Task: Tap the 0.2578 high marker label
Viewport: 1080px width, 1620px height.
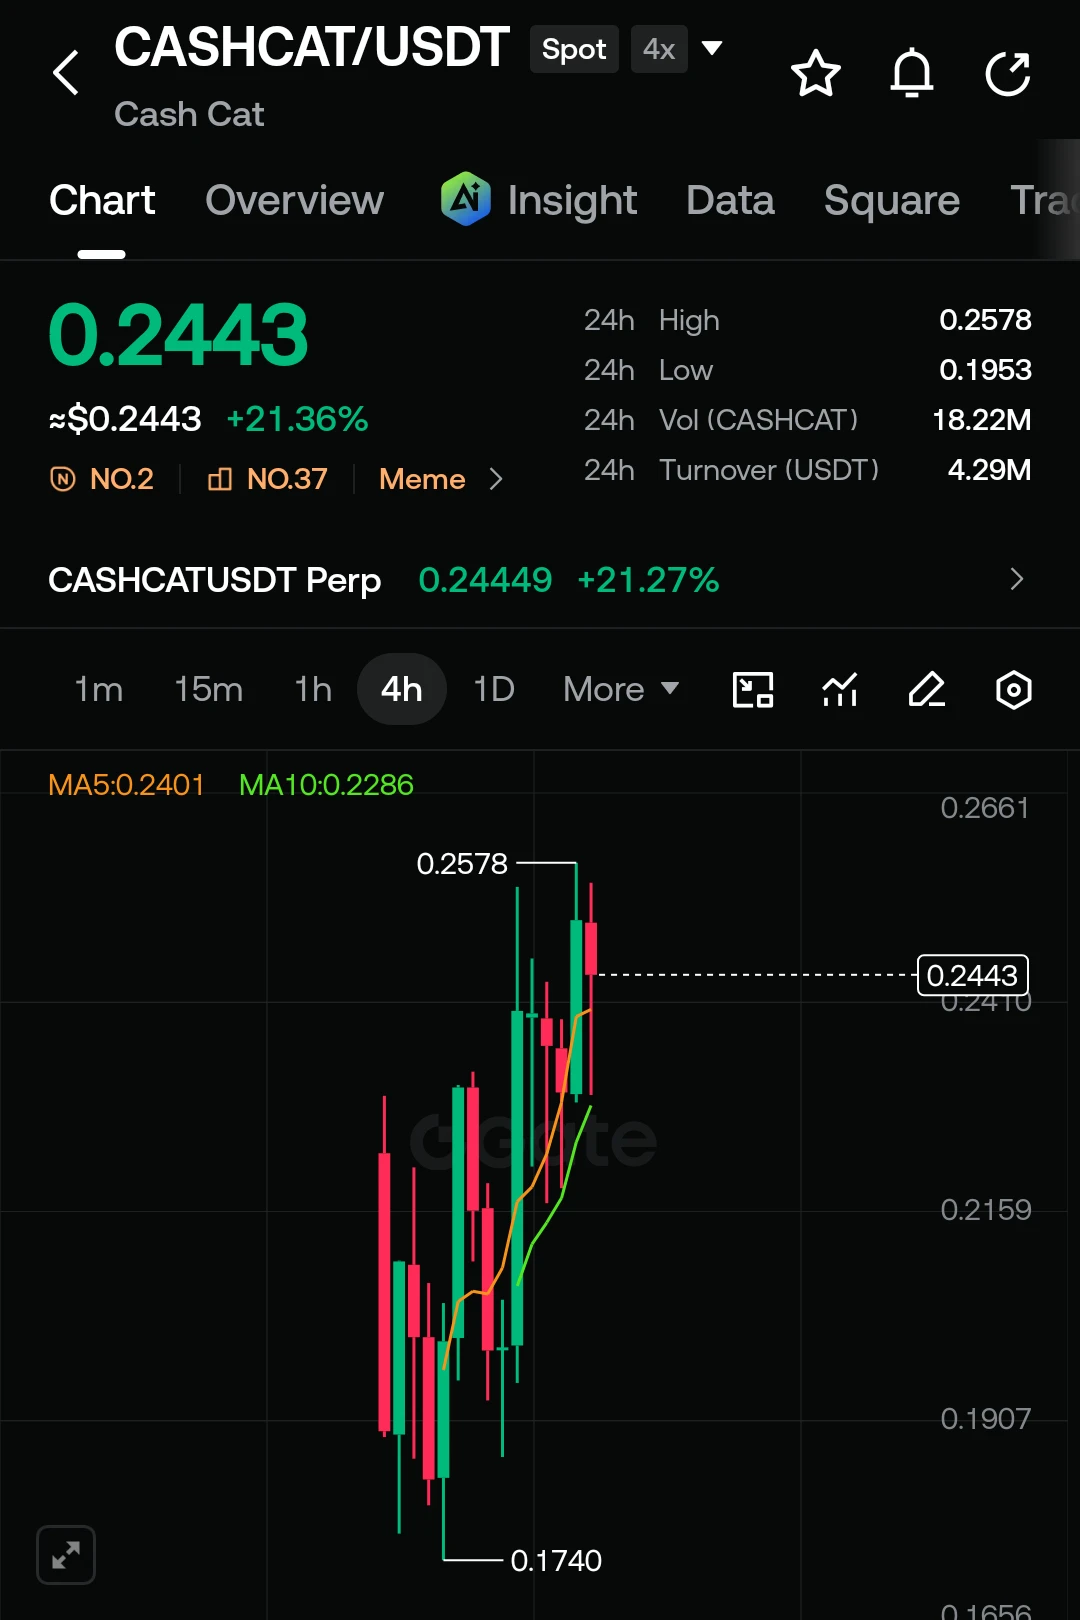Action: click(x=462, y=863)
